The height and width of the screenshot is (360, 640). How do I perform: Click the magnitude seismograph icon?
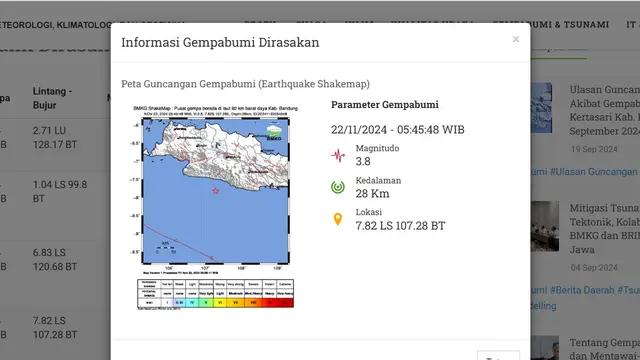338,155
